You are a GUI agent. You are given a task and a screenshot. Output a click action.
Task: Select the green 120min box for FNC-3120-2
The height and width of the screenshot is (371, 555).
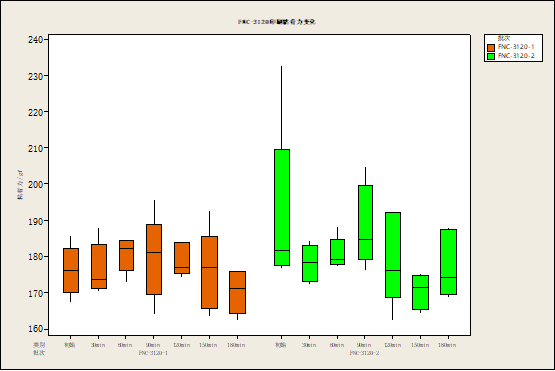(393, 255)
